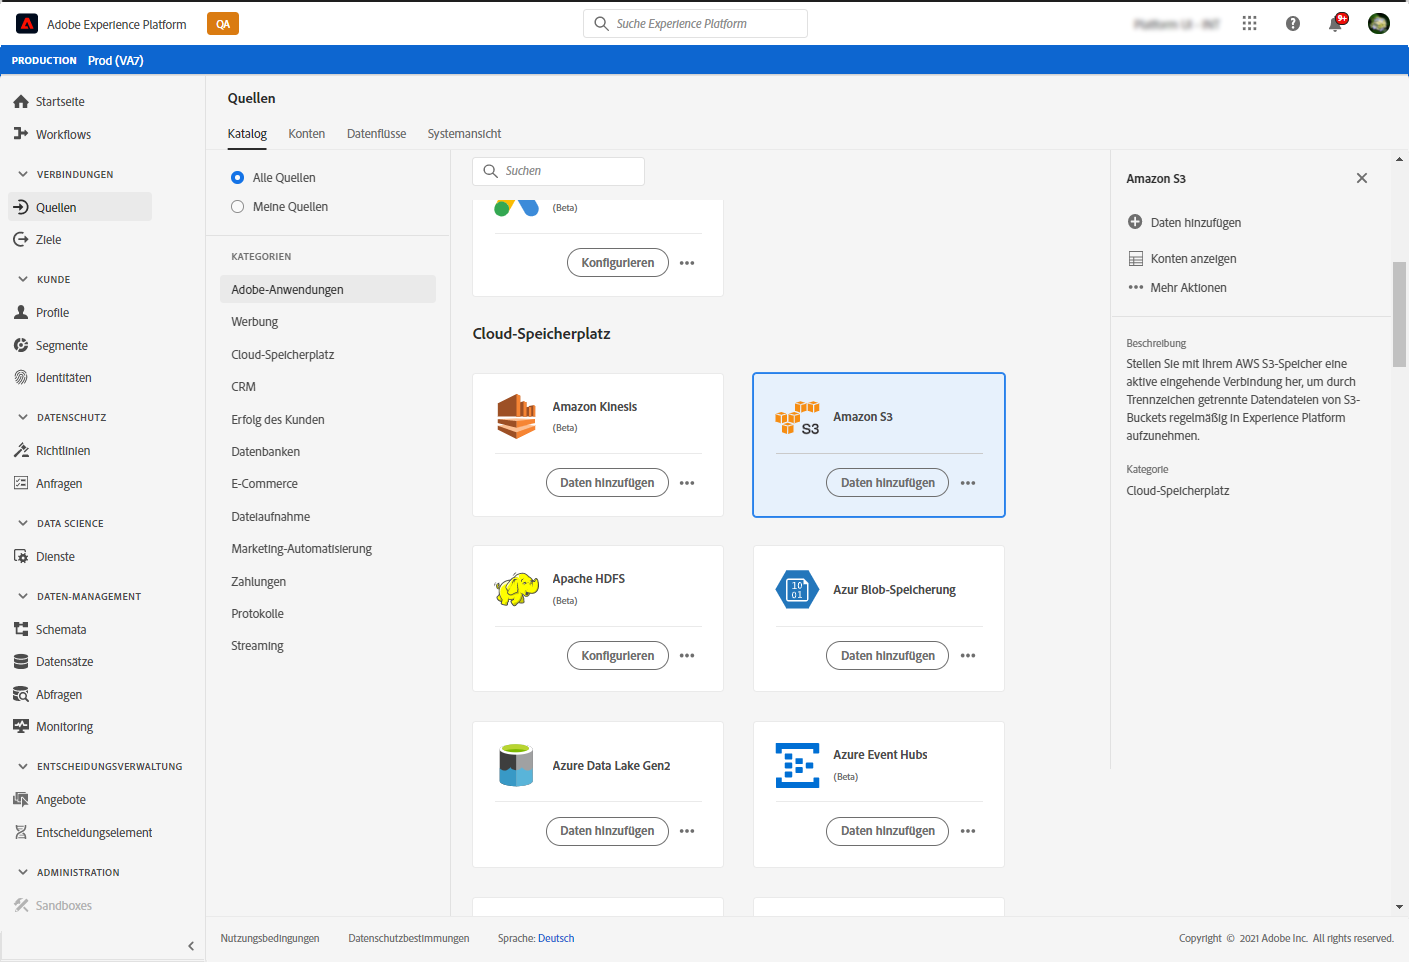
Task: Click the Richtlinien policy icon
Action: tap(21, 450)
